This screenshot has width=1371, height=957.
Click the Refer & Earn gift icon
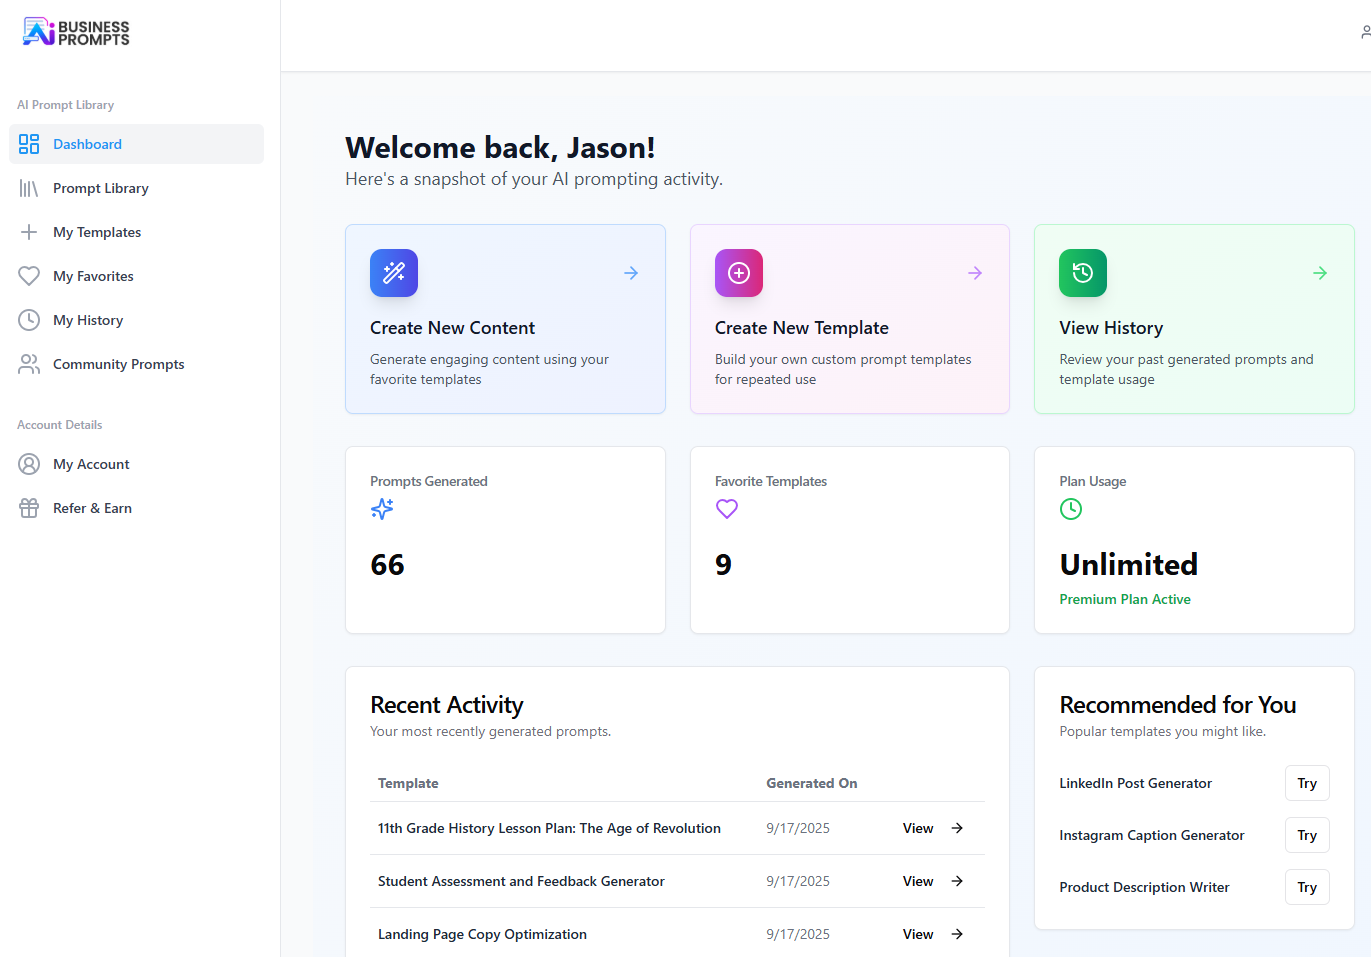click(30, 508)
